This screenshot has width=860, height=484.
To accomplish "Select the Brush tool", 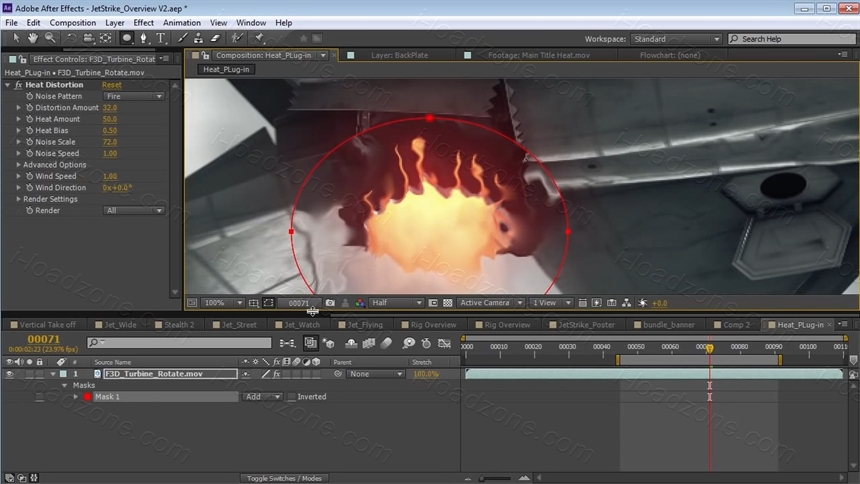I will point(182,38).
